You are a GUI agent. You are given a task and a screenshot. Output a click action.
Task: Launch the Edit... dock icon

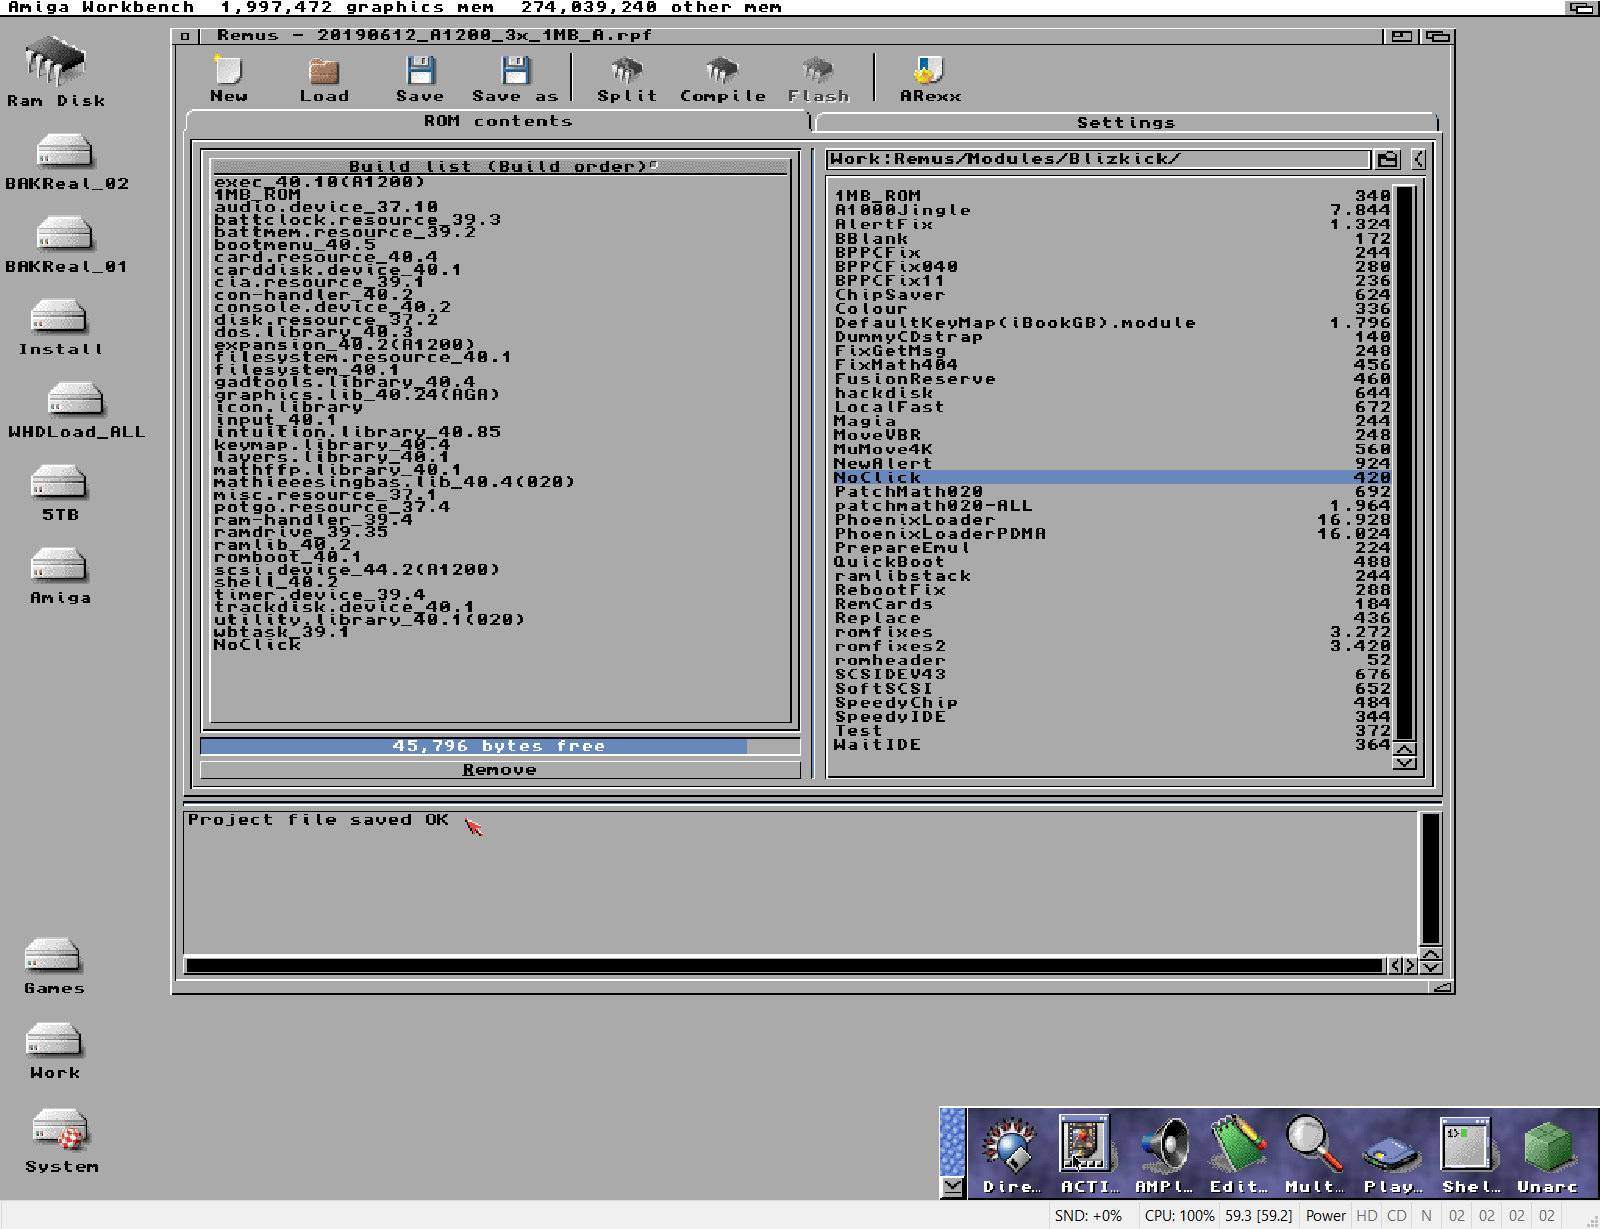tap(1238, 1154)
